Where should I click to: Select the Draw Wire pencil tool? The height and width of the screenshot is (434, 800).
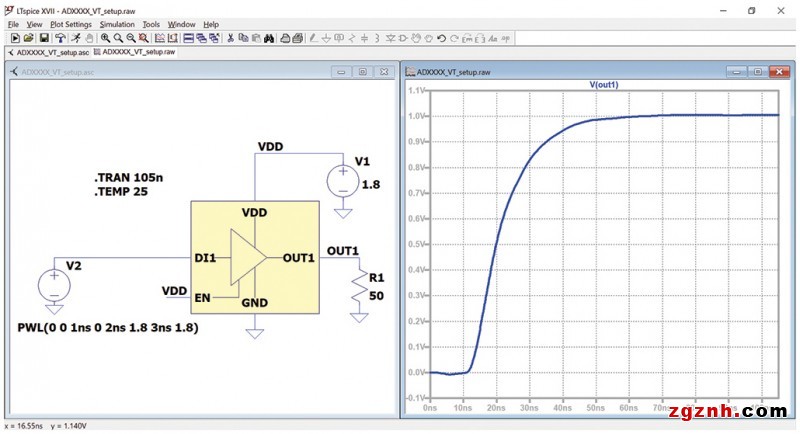(314, 38)
